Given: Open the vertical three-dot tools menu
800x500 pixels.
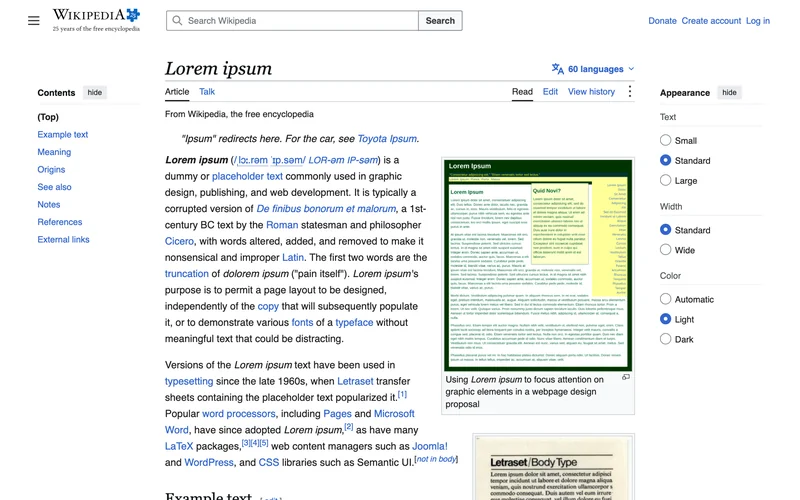Looking at the screenshot, I should tap(630, 91).
